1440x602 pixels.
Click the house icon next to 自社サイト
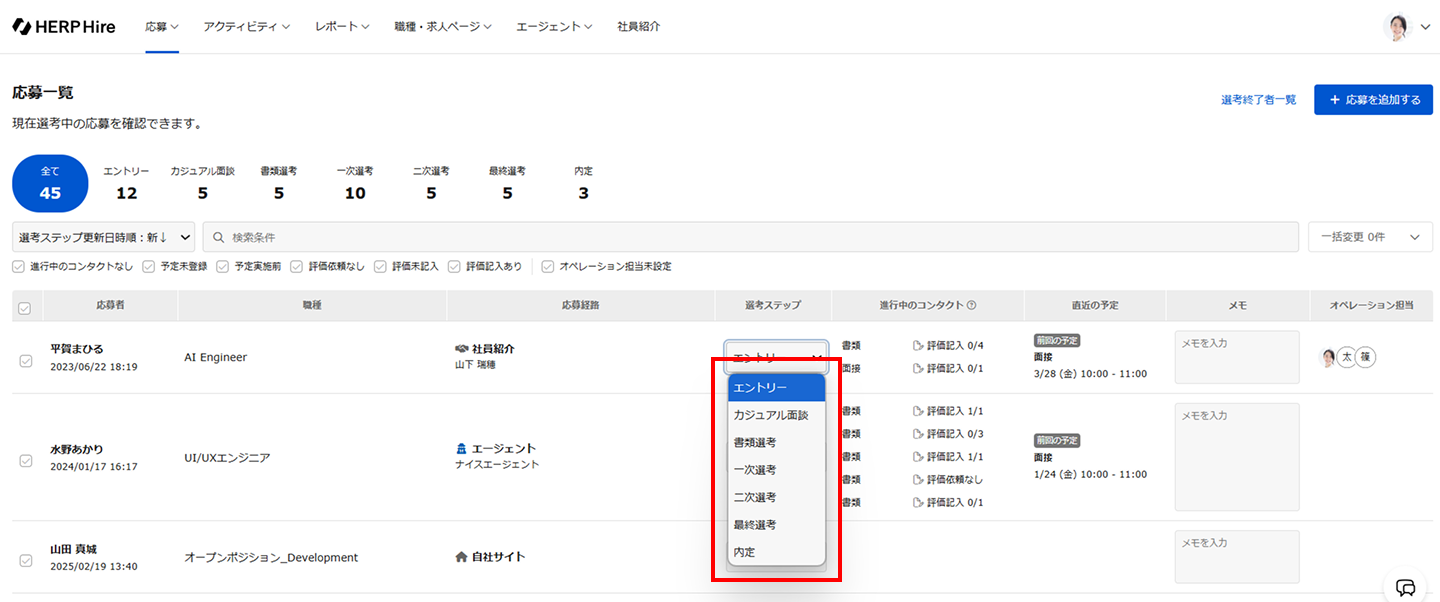click(461, 557)
